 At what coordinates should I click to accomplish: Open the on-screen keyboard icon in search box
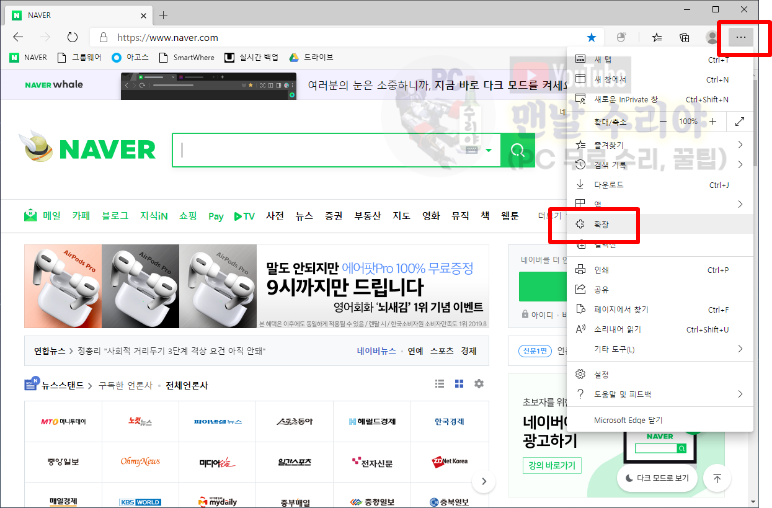point(472,150)
